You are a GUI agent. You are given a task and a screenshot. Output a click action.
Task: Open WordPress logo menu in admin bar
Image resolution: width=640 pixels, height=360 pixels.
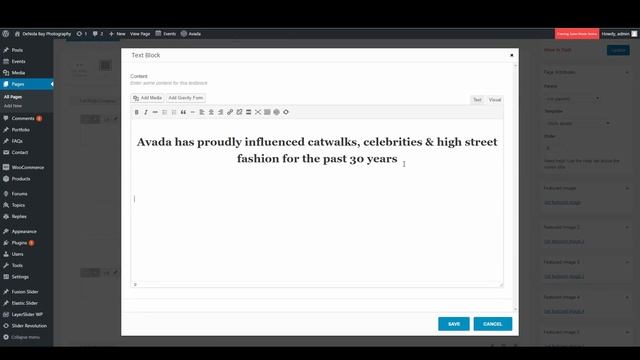[6, 34]
